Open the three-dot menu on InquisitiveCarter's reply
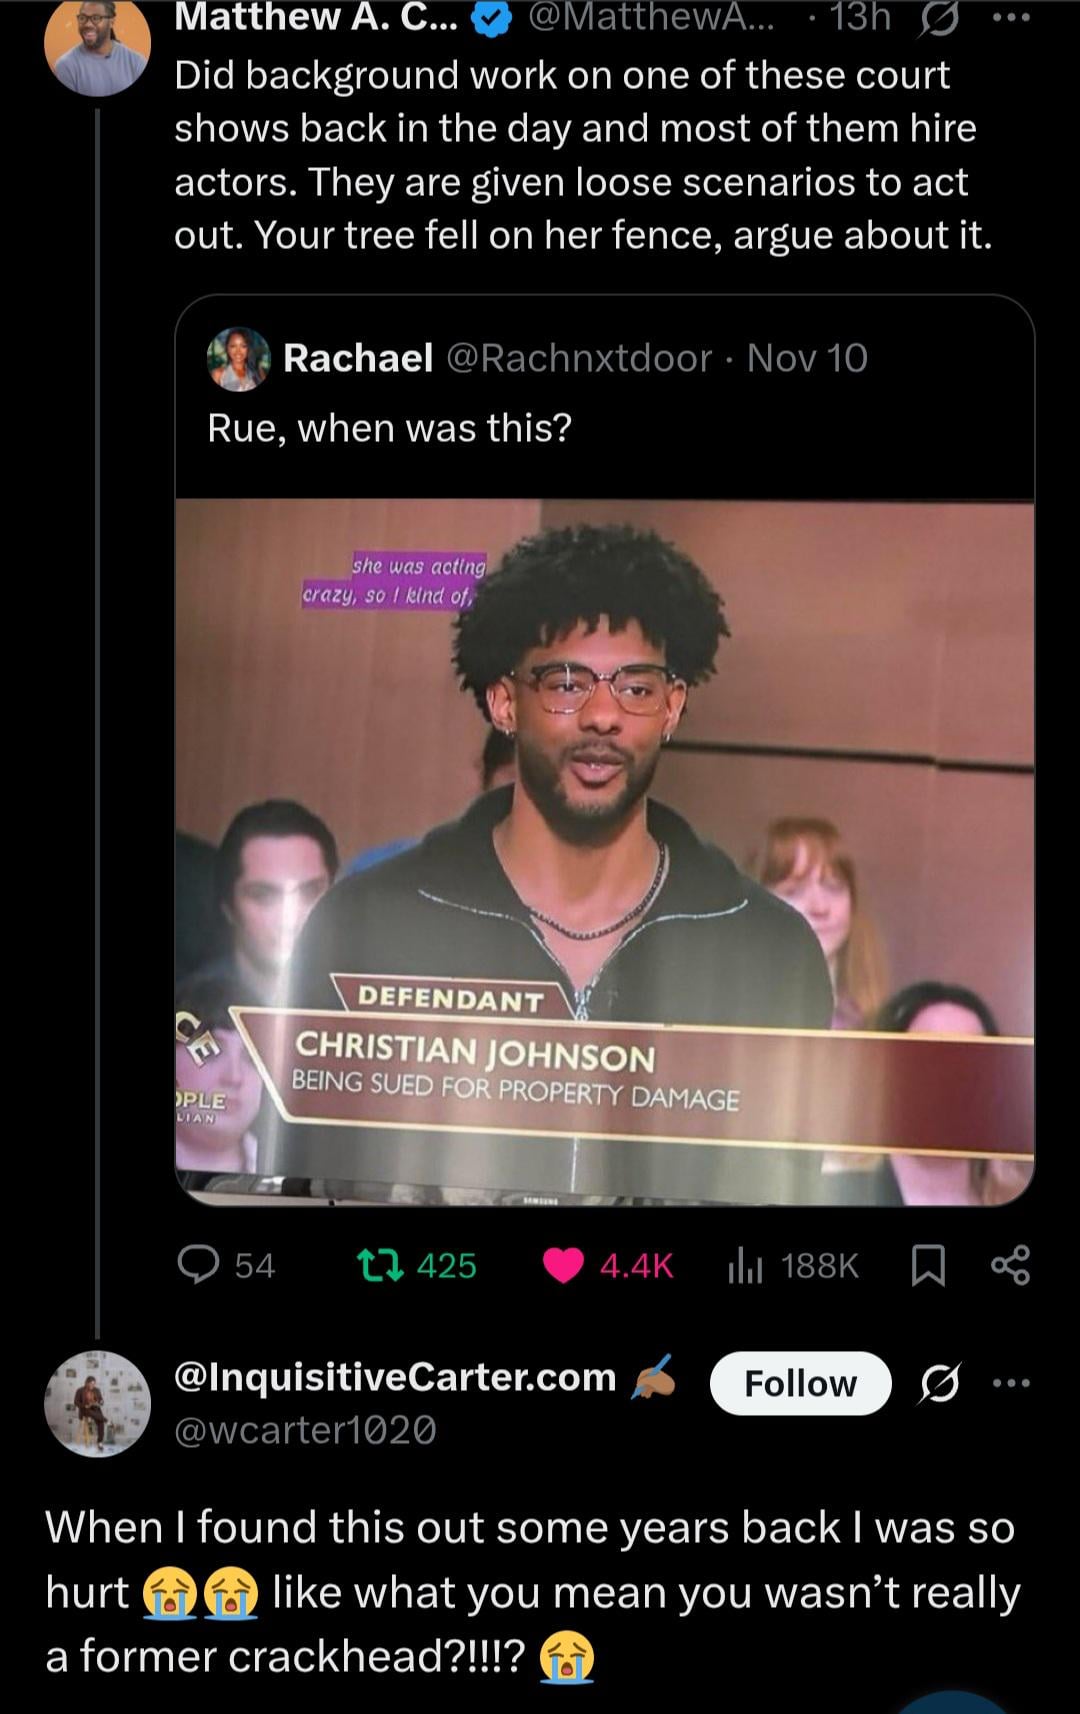The image size is (1080, 1714). (1010, 1383)
